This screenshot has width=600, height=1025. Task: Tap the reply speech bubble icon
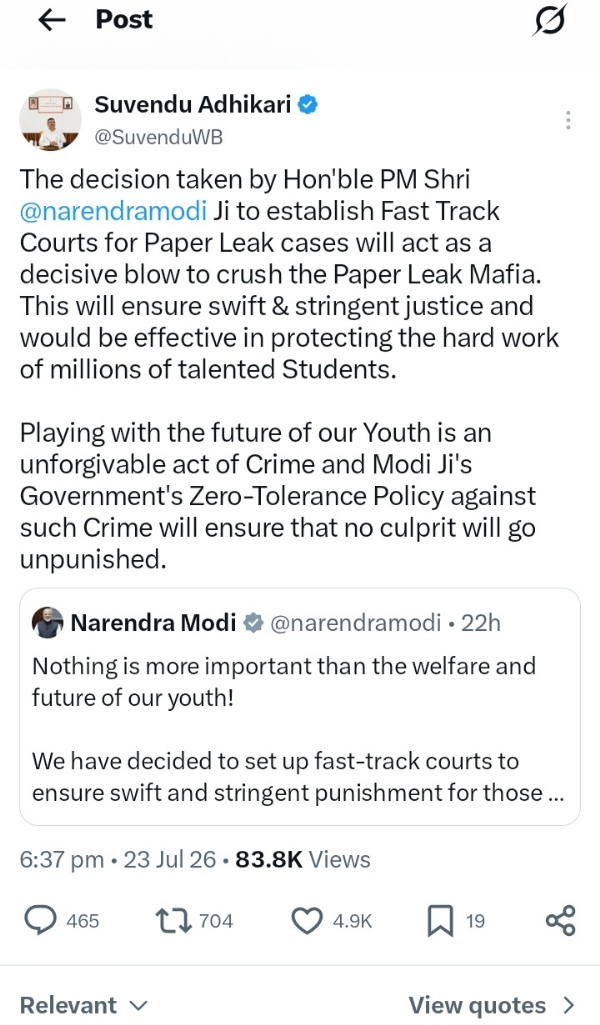40,920
